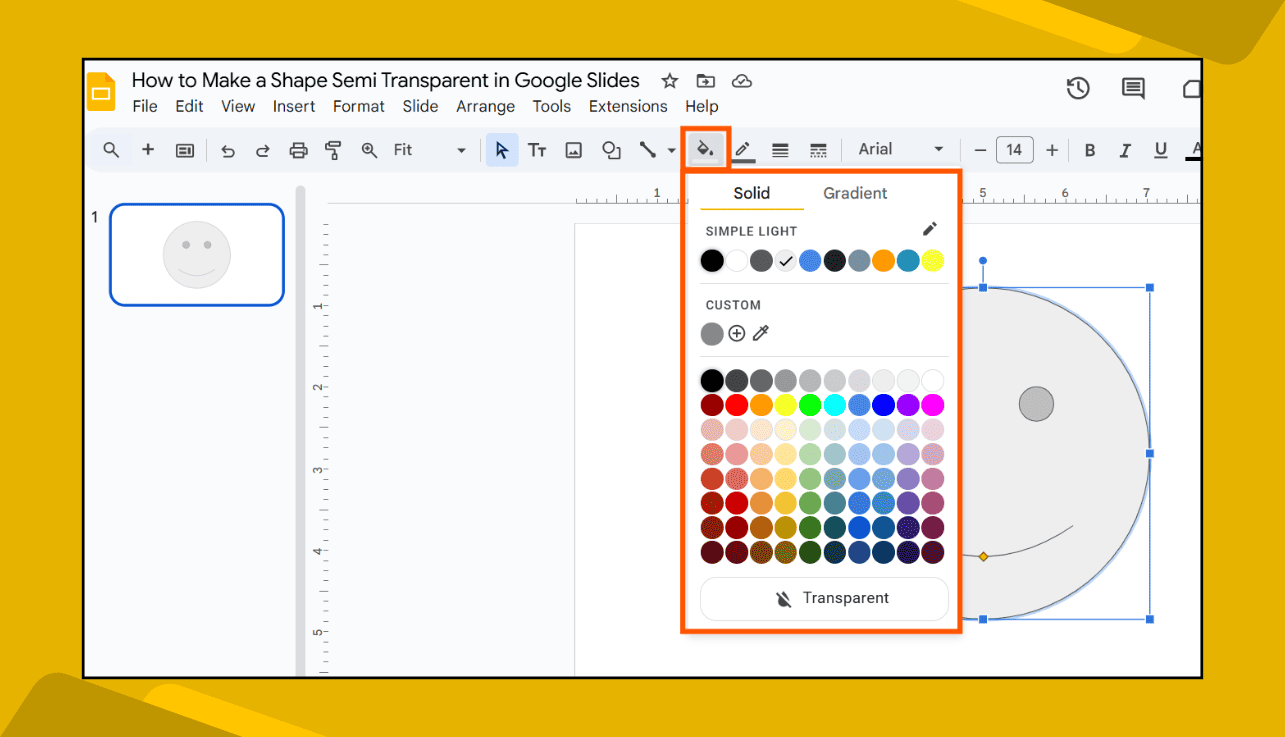Image resolution: width=1285 pixels, height=737 pixels.
Task: Open the Format menu
Action: click(358, 106)
